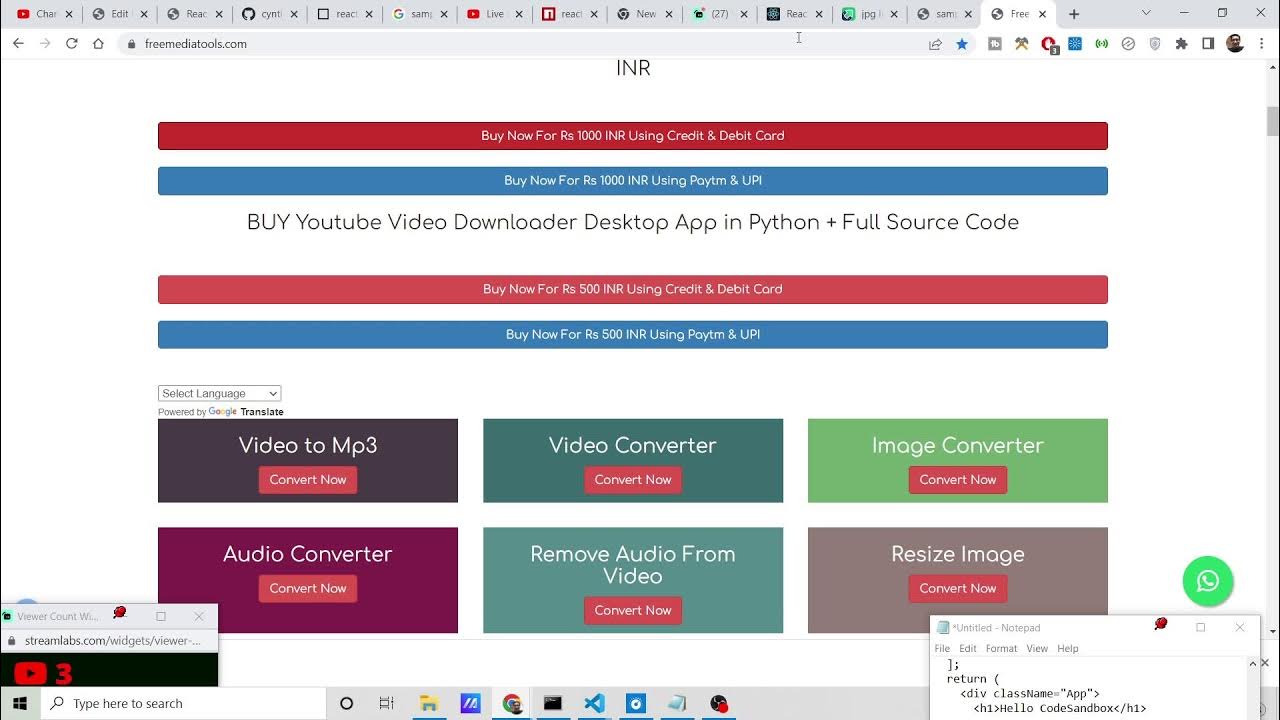Screen dimensions: 1280x720
Task: Expand the Select Language dropdown
Action: [219, 393]
